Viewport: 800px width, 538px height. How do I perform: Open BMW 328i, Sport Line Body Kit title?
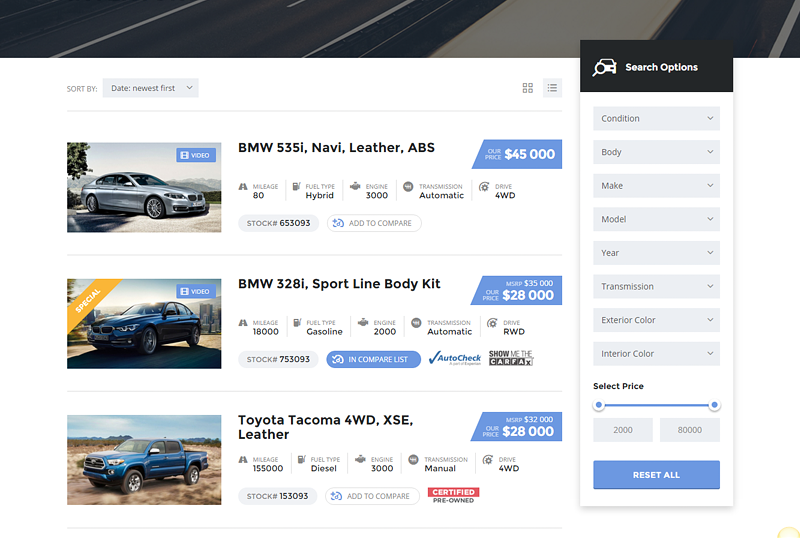tap(339, 284)
